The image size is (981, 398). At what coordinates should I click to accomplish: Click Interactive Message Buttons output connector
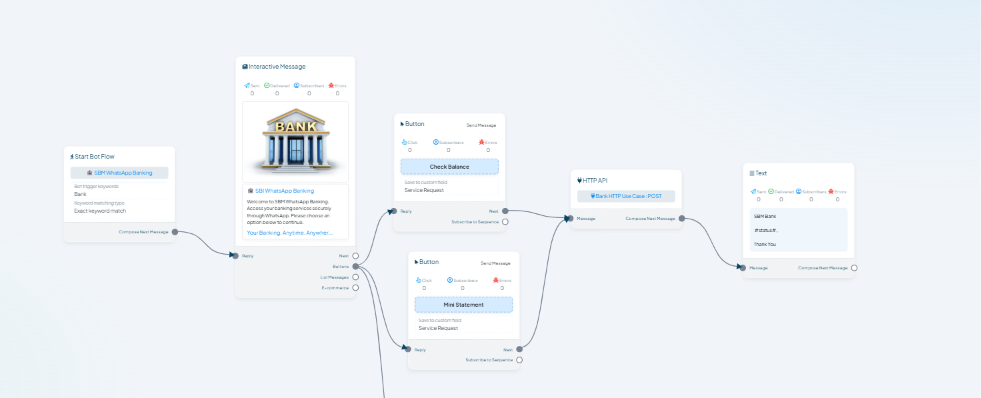point(355,267)
